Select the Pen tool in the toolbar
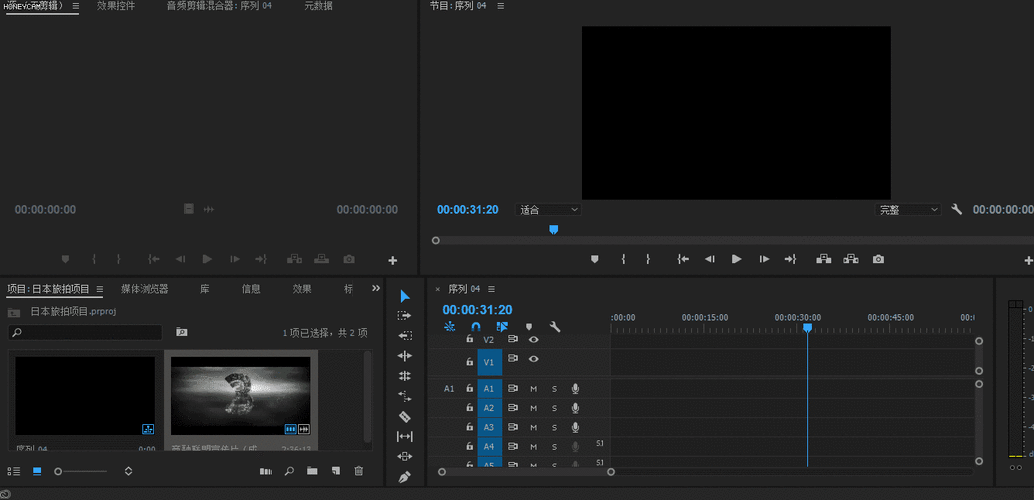This screenshot has height=500, width=1034. pos(405,477)
